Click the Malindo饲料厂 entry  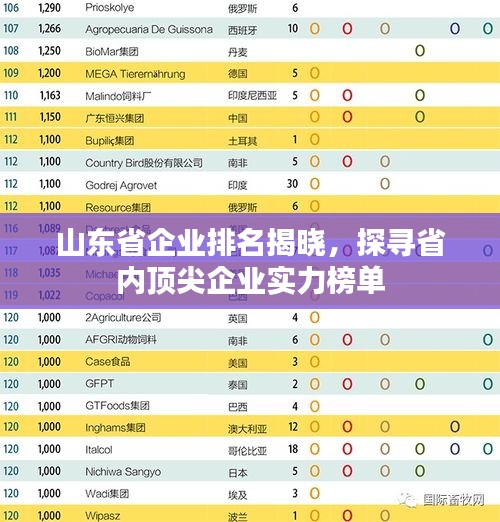pos(118,96)
